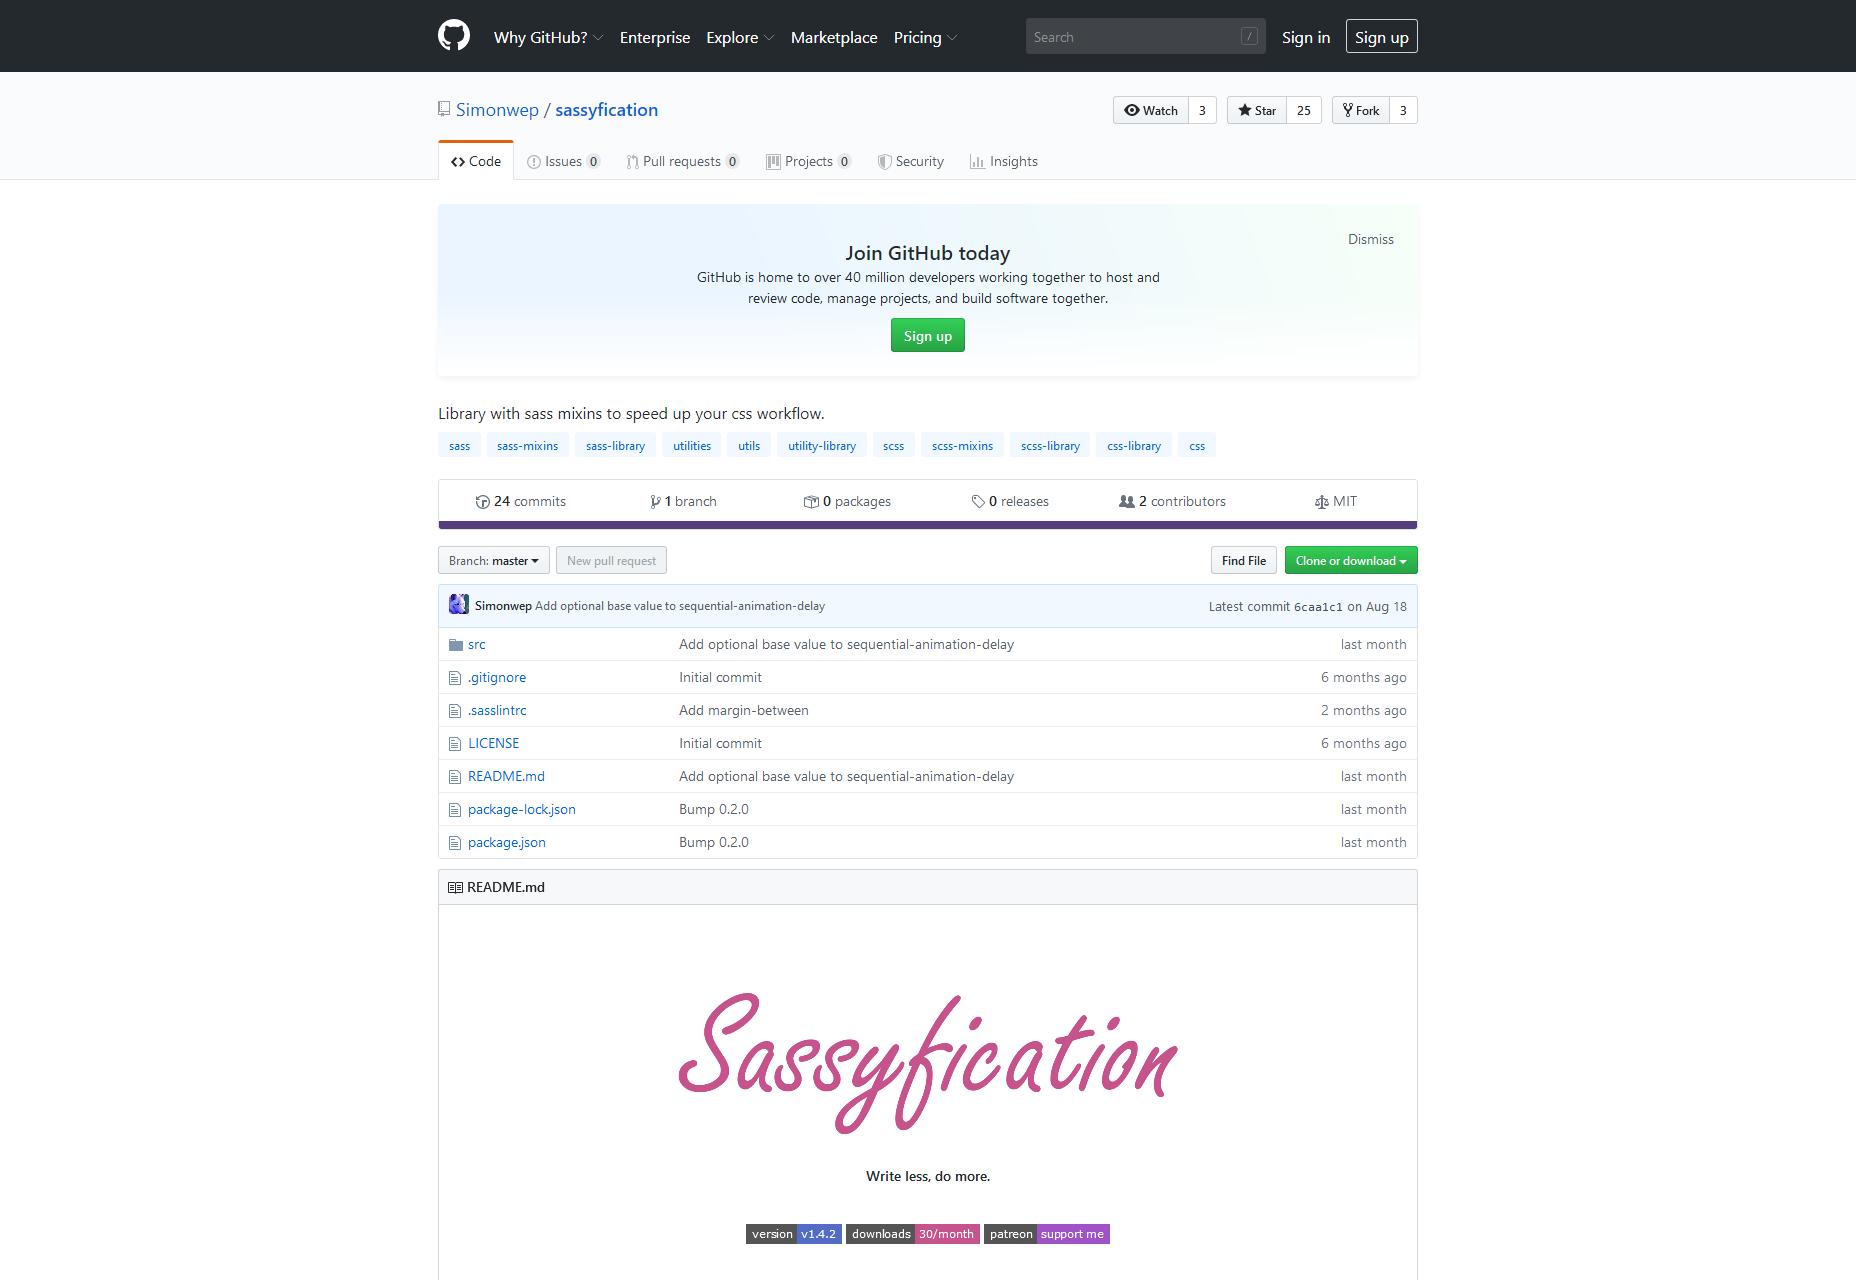This screenshot has width=1856, height=1280.
Task: Open the Branch: master dropdown
Action: pyautogui.click(x=494, y=560)
